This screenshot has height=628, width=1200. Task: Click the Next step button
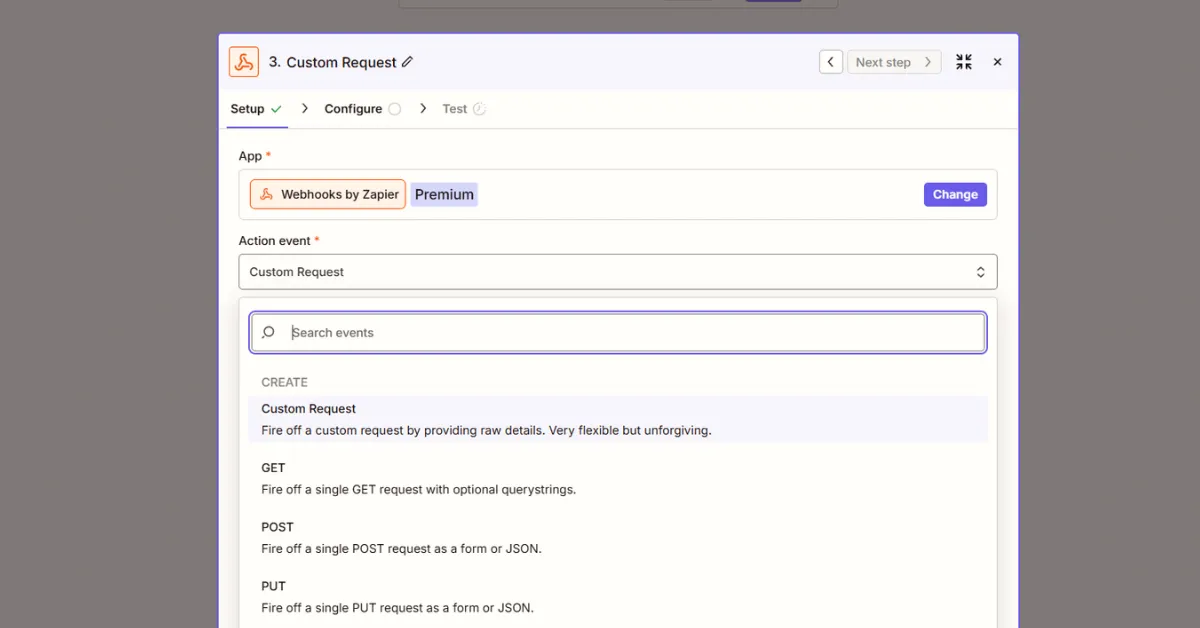[x=889, y=61]
